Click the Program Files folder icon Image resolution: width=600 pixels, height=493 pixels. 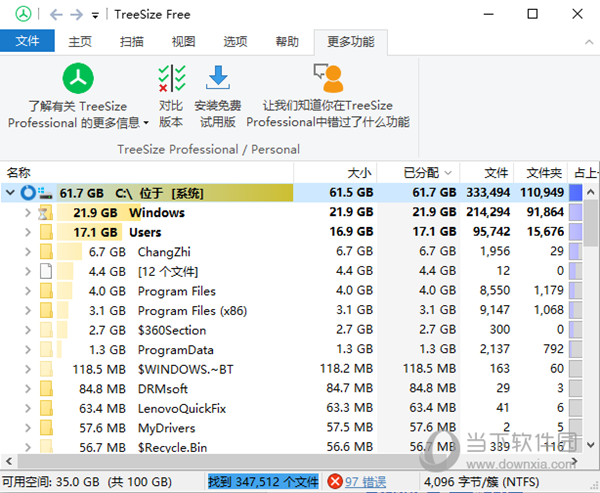[x=46, y=291]
